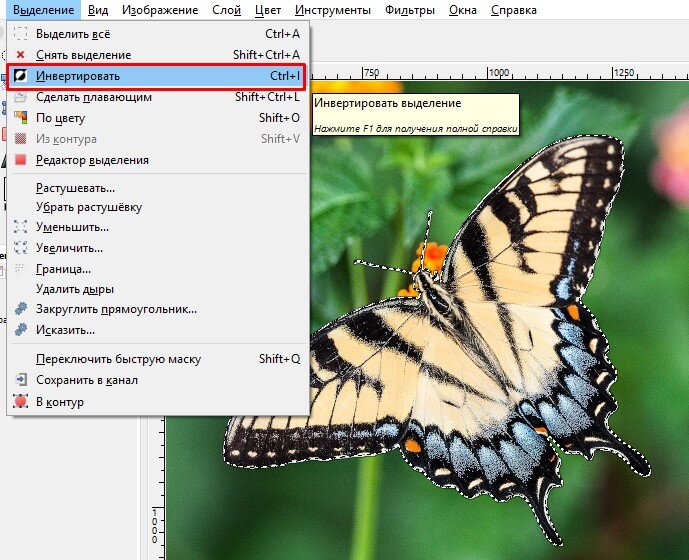Choose Выделить всё menu entry
The image size is (689, 560).
(157, 34)
